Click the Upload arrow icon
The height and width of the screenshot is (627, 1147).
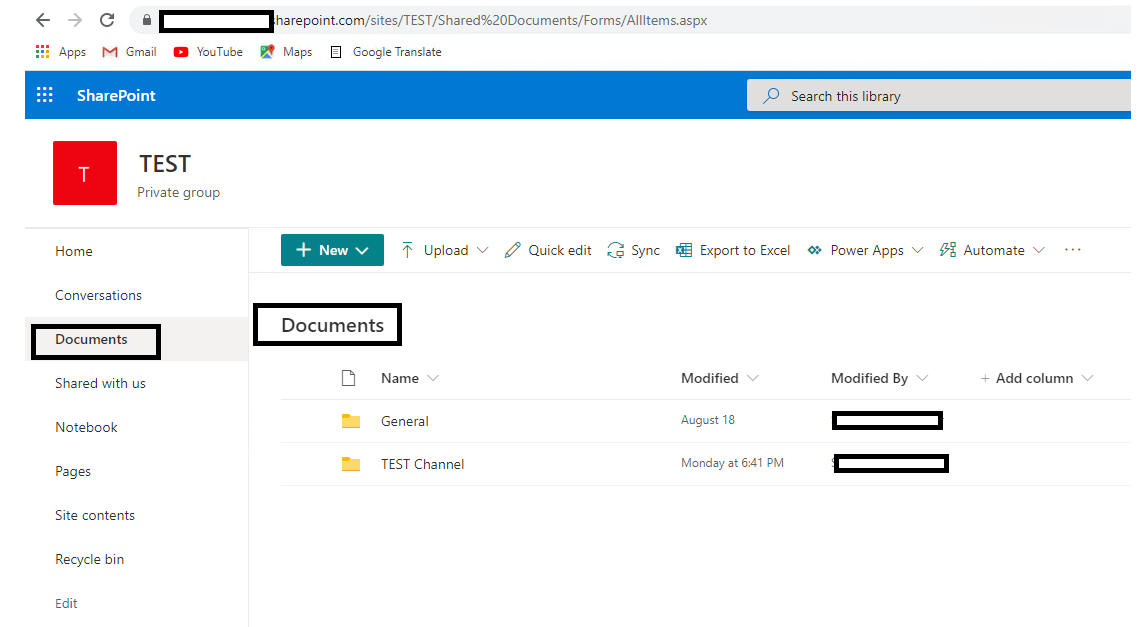tap(407, 250)
